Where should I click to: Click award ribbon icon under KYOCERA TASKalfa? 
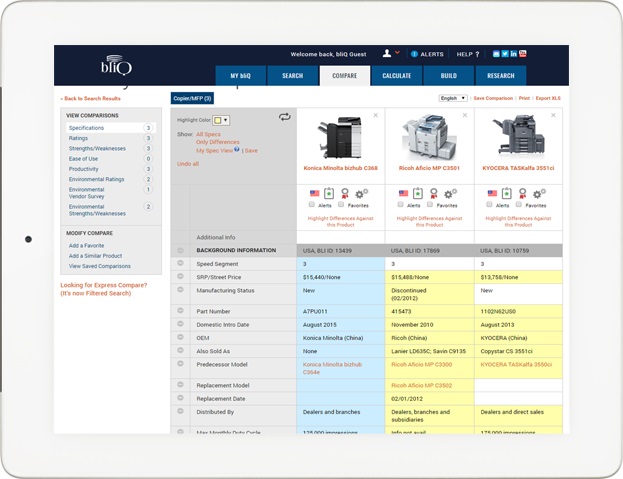tap(522, 193)
